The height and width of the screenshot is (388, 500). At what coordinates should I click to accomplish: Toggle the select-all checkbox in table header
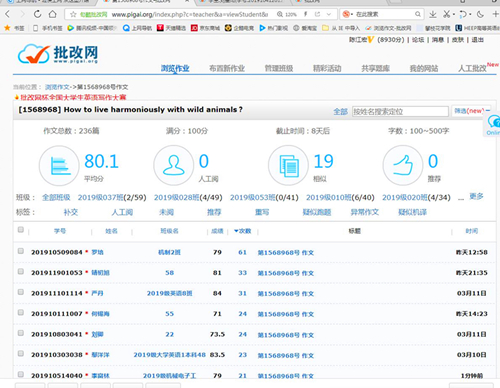21,230
